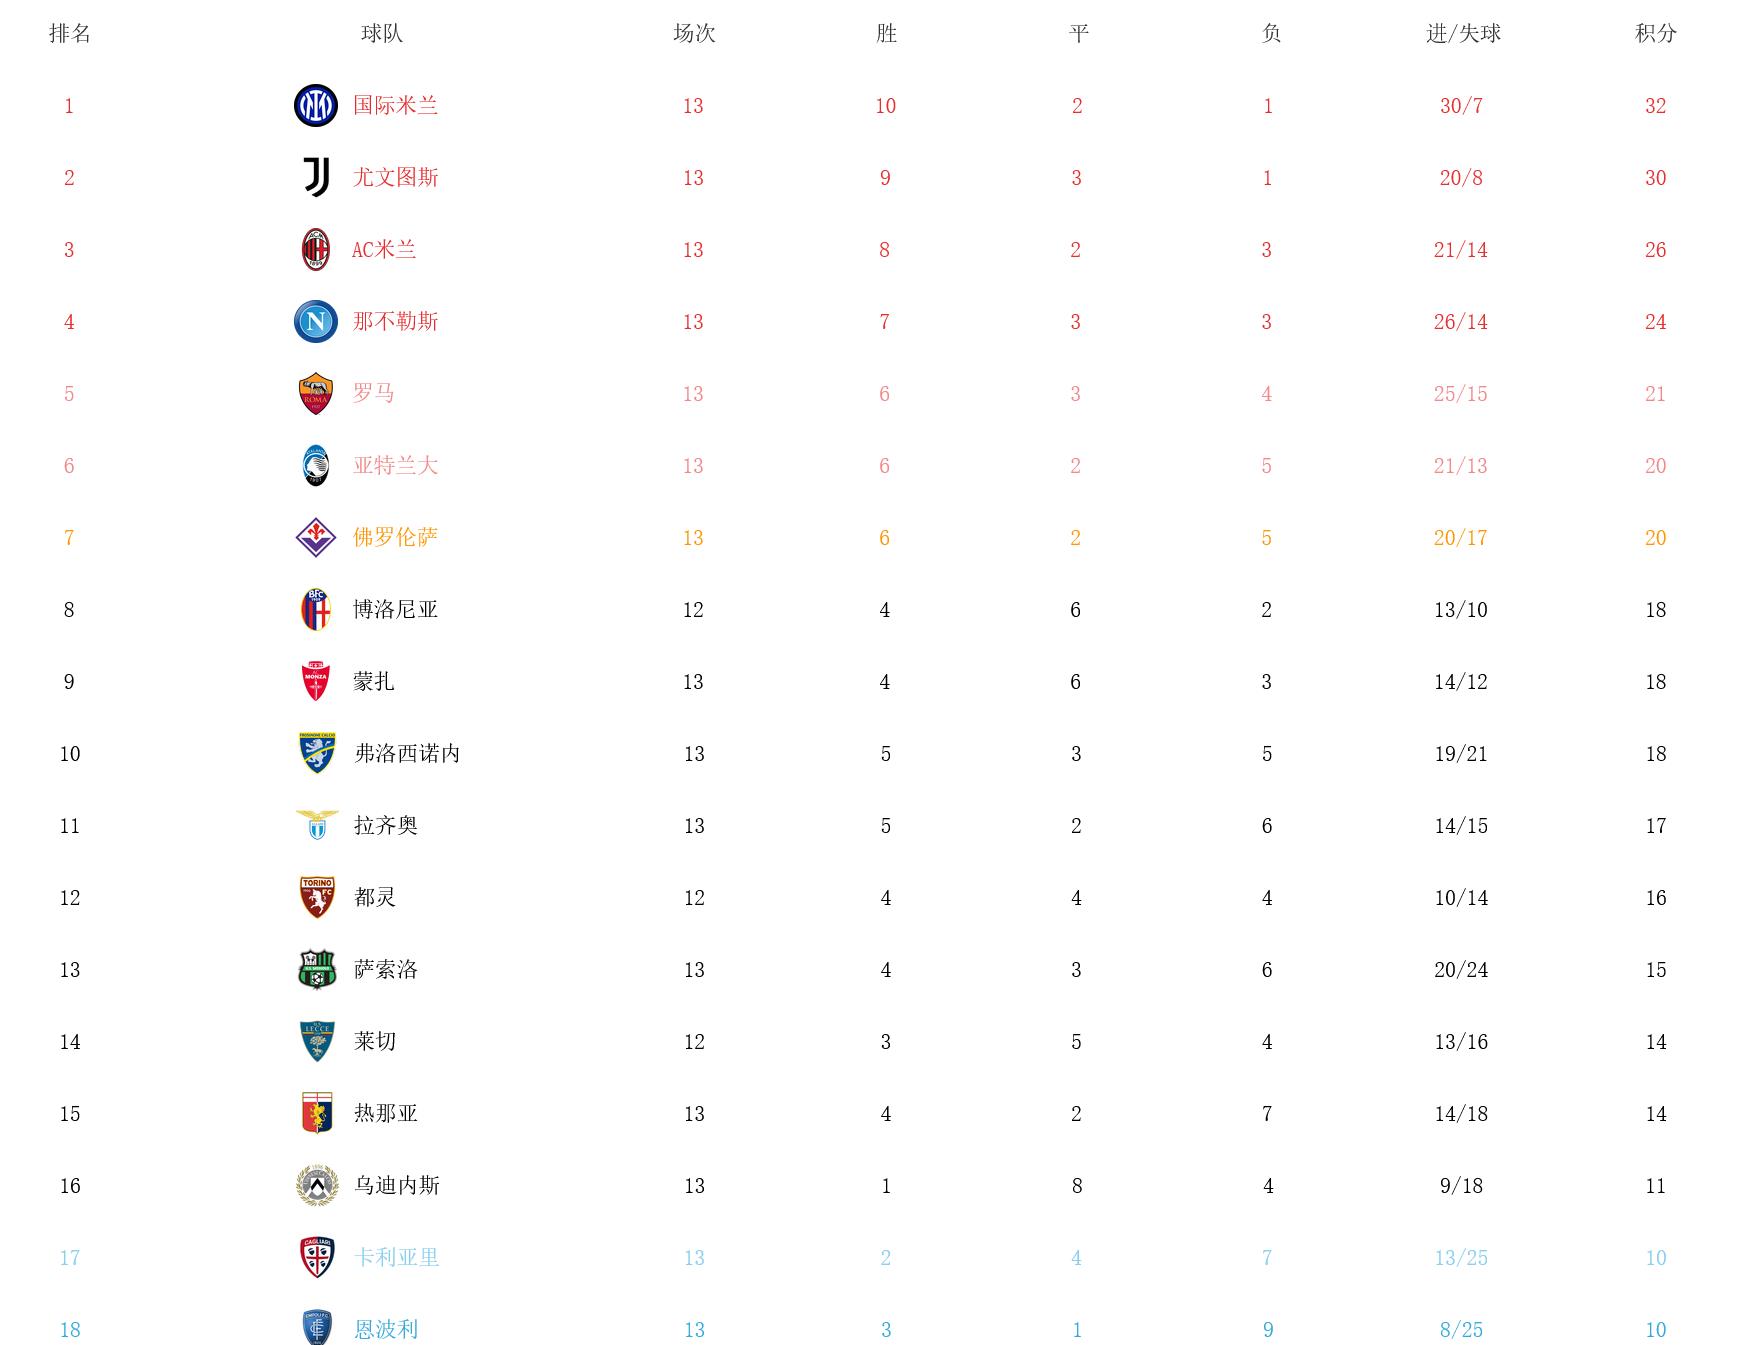Image resolution: width=1746 pixels, height=1345 pixels.
Task: Click the Bologna club crest
Action: click(x=316, y=610)
